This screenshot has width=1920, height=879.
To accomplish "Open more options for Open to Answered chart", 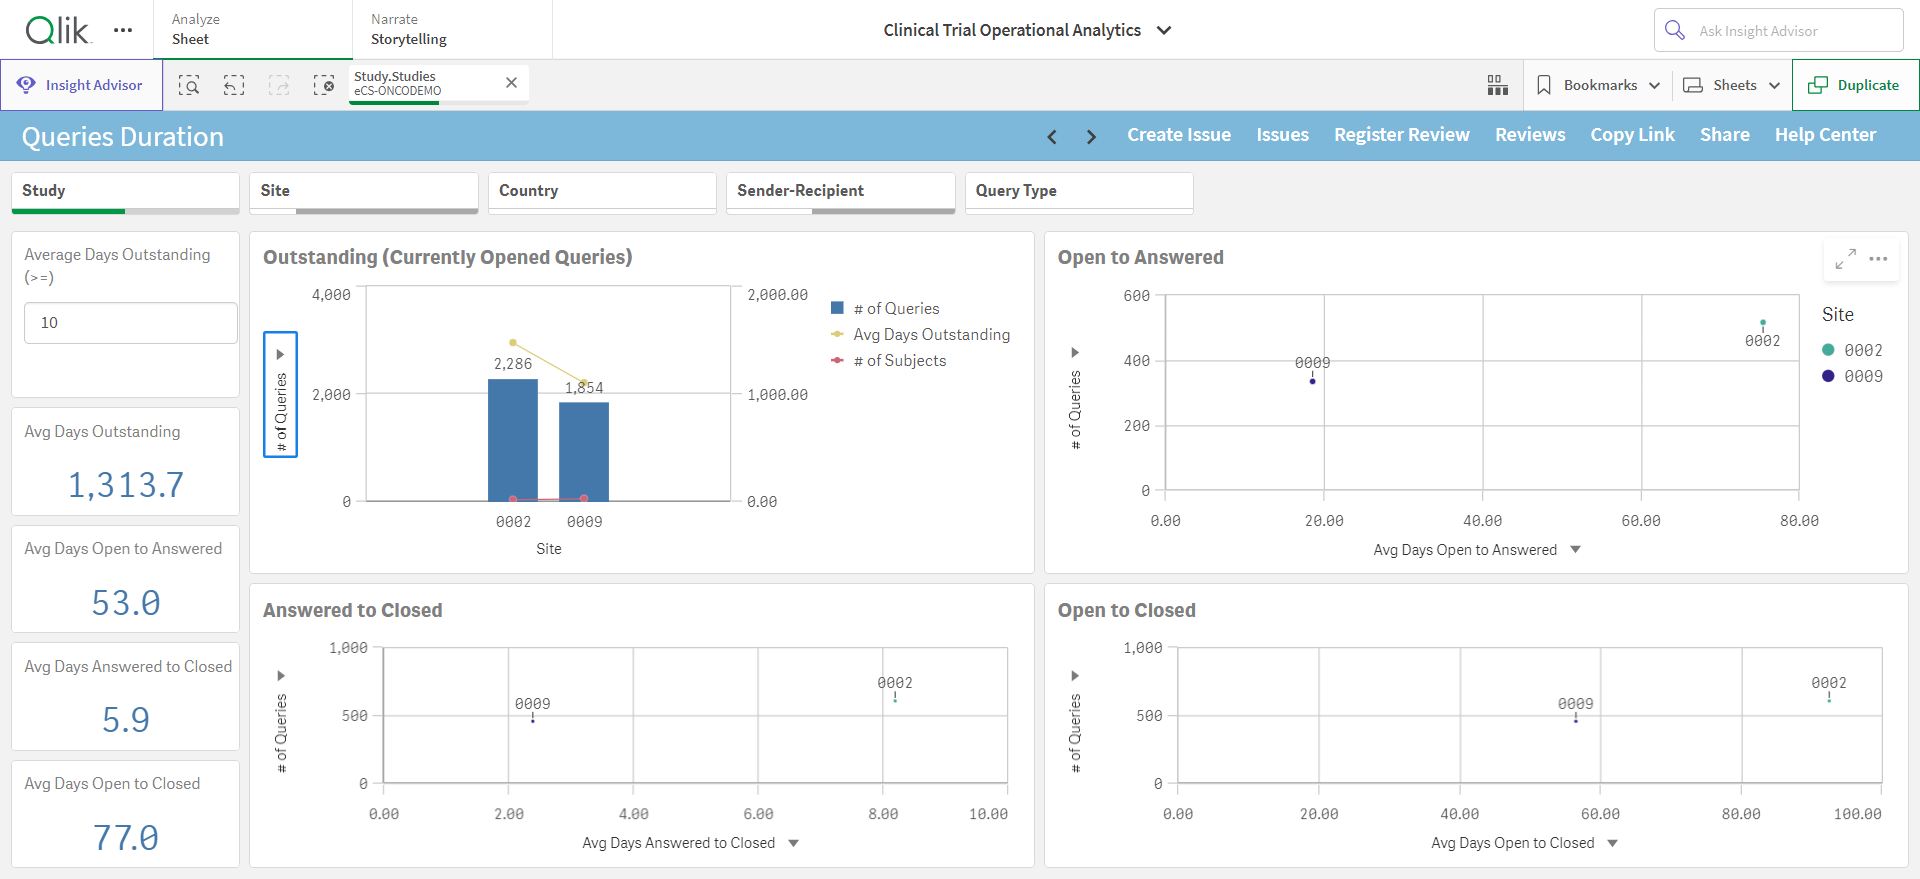I will [1878, 259].
